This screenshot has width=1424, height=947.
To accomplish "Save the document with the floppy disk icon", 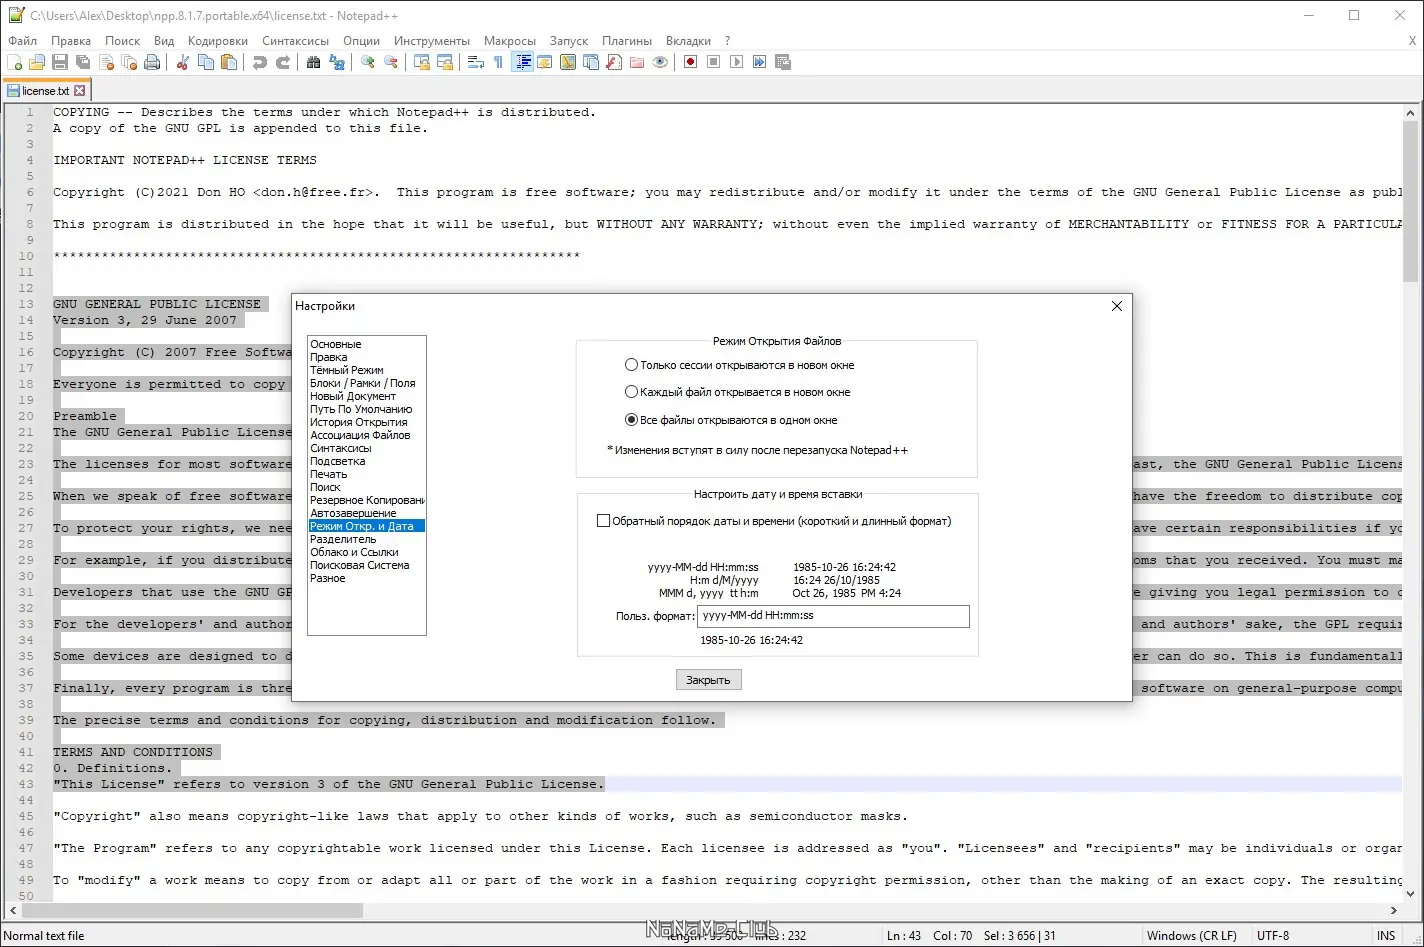I will tap(60, 62).
